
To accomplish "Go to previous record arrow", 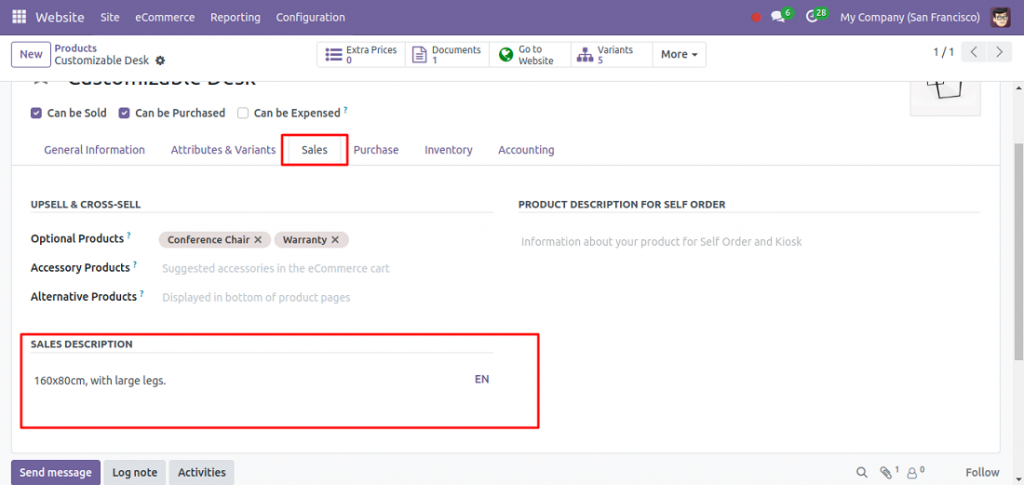I will click(x=974, y=52).
